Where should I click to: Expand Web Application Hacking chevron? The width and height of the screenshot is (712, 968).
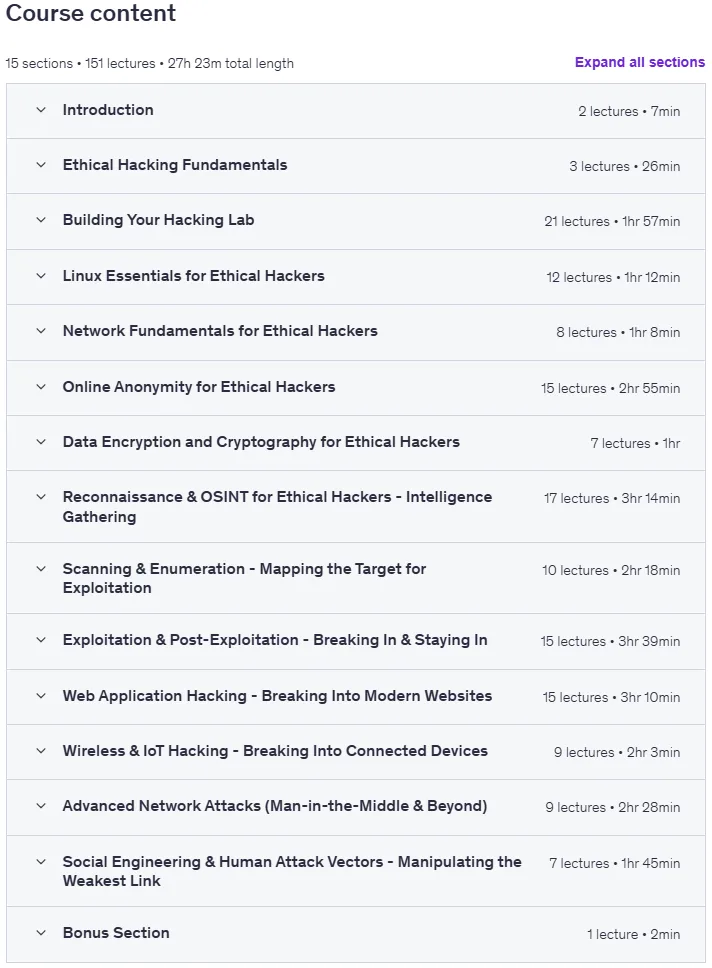41,696
